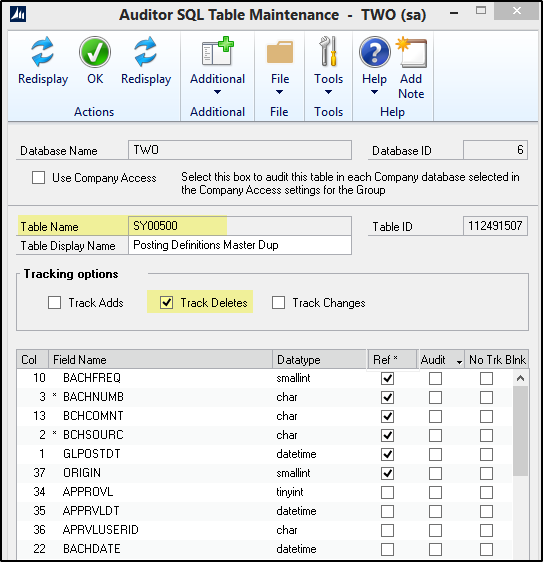Click the blue Help question icon
This screenshot has height=562, width=543.
375,52
